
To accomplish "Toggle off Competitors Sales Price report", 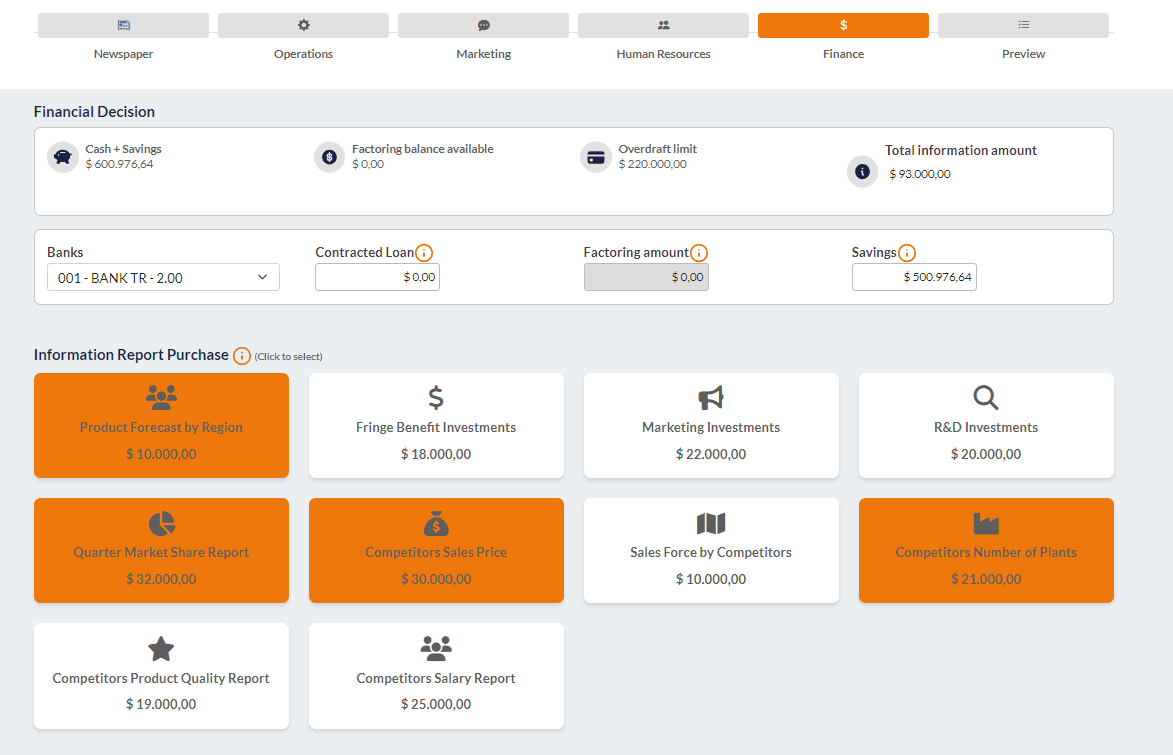I will point(436,551).
